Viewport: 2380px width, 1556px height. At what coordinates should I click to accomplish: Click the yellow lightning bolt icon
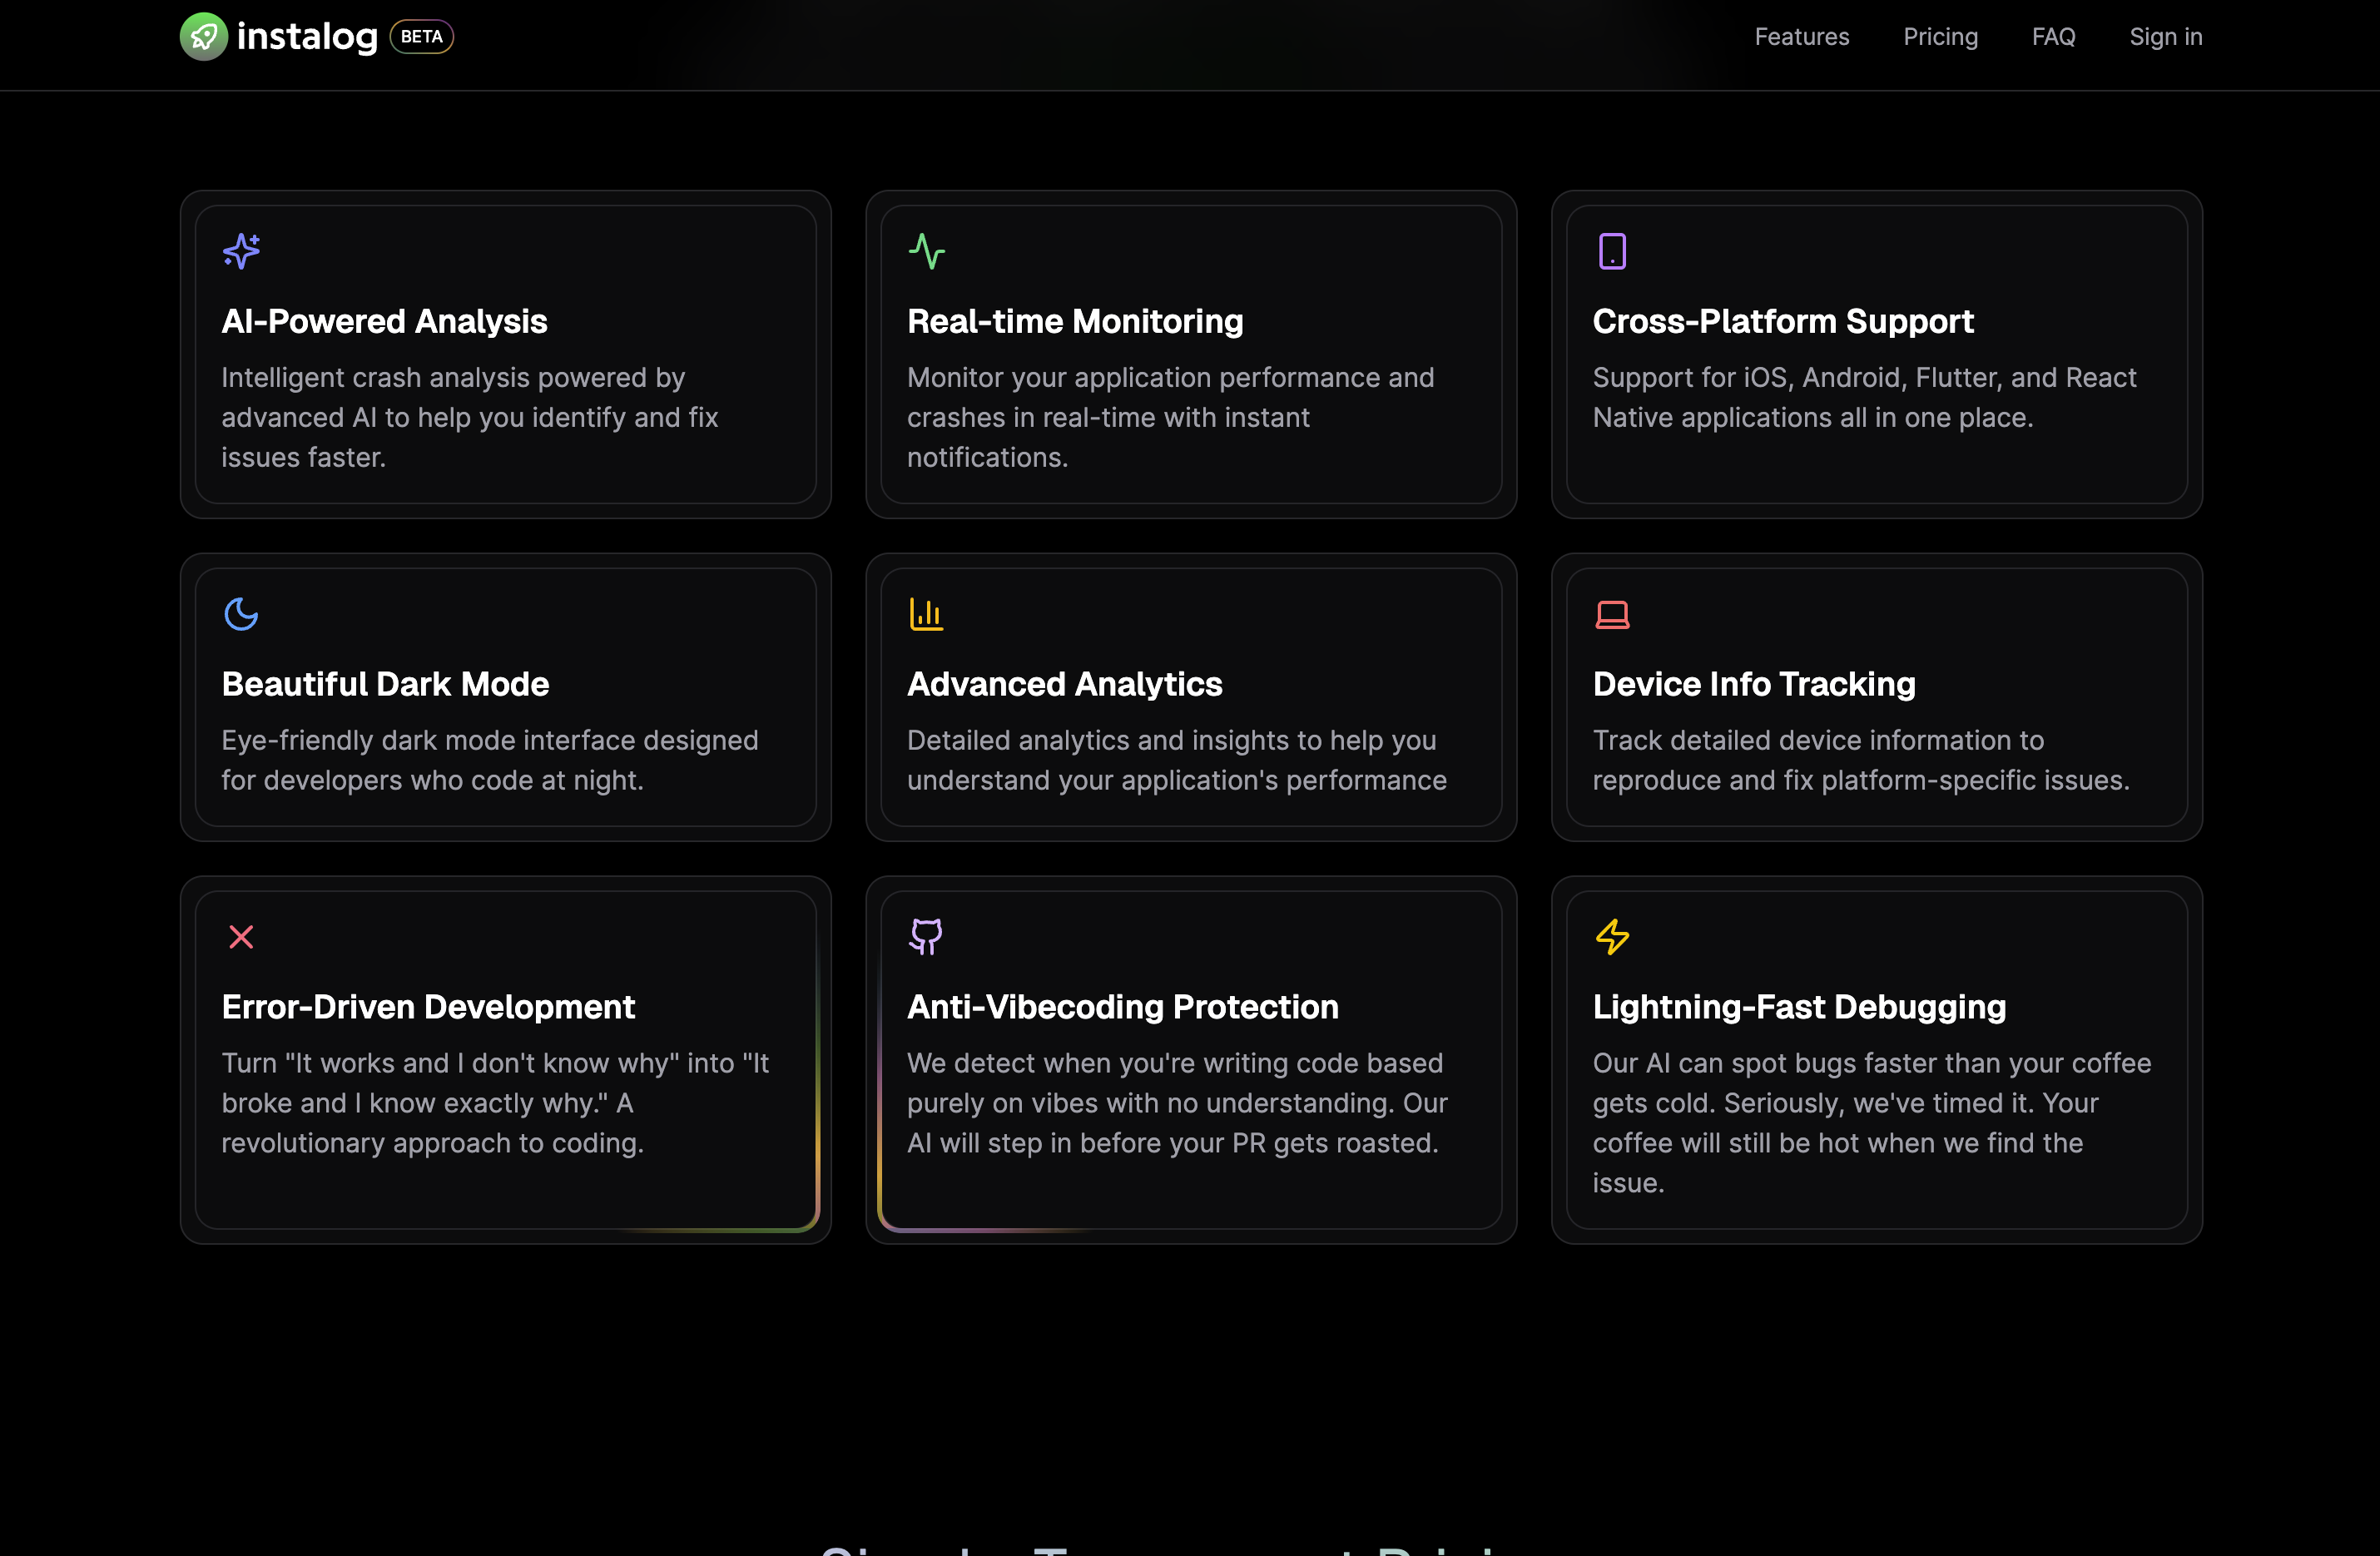tap(1612, 937)
